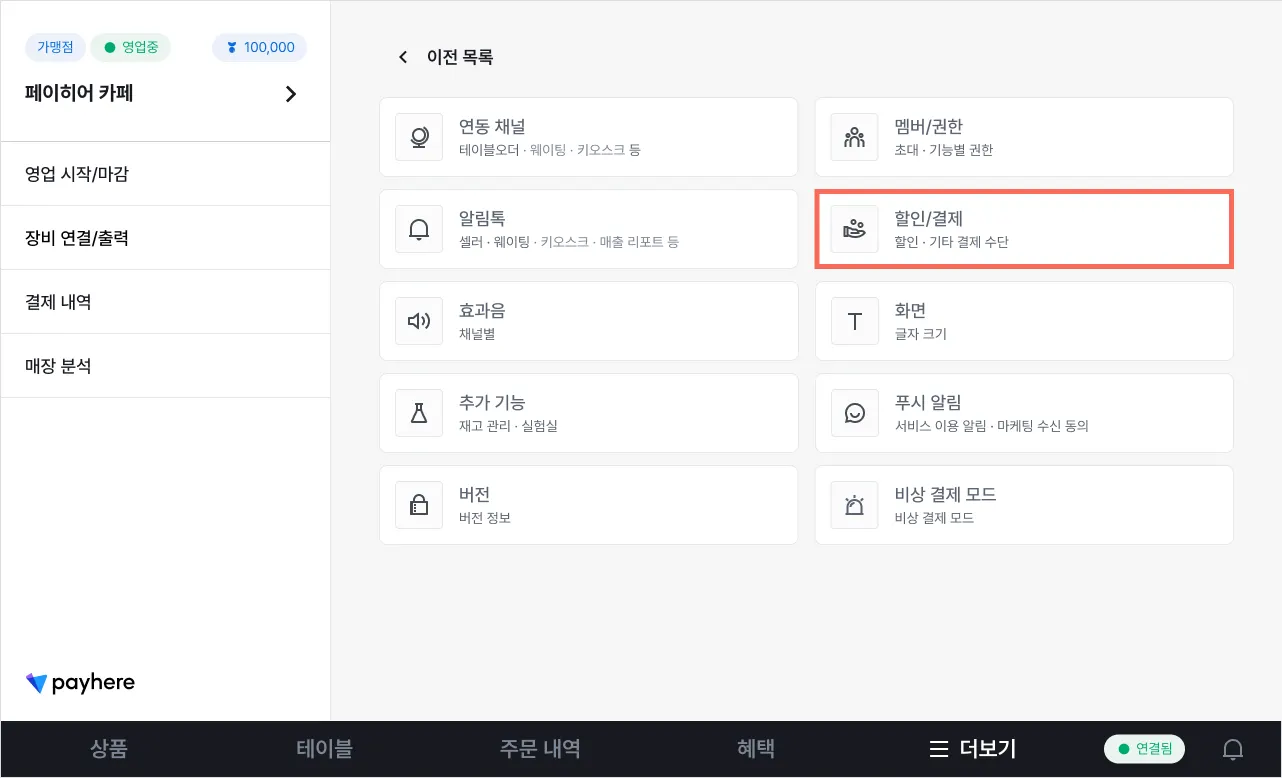Go back using the 이전 목록 chevron
Viewport: 1282px width, 778px height.
[403, 57]
